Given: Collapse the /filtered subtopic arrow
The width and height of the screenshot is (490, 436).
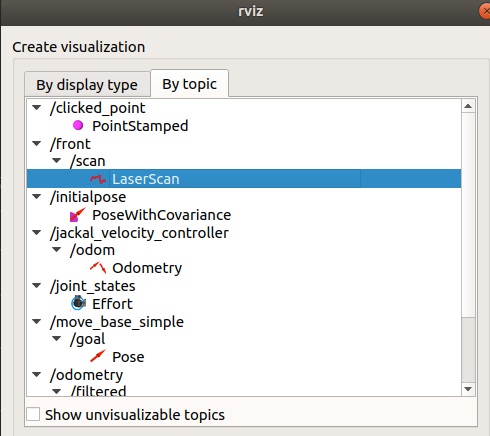Looking at the screenshot, I should click(x=57, y=391).
